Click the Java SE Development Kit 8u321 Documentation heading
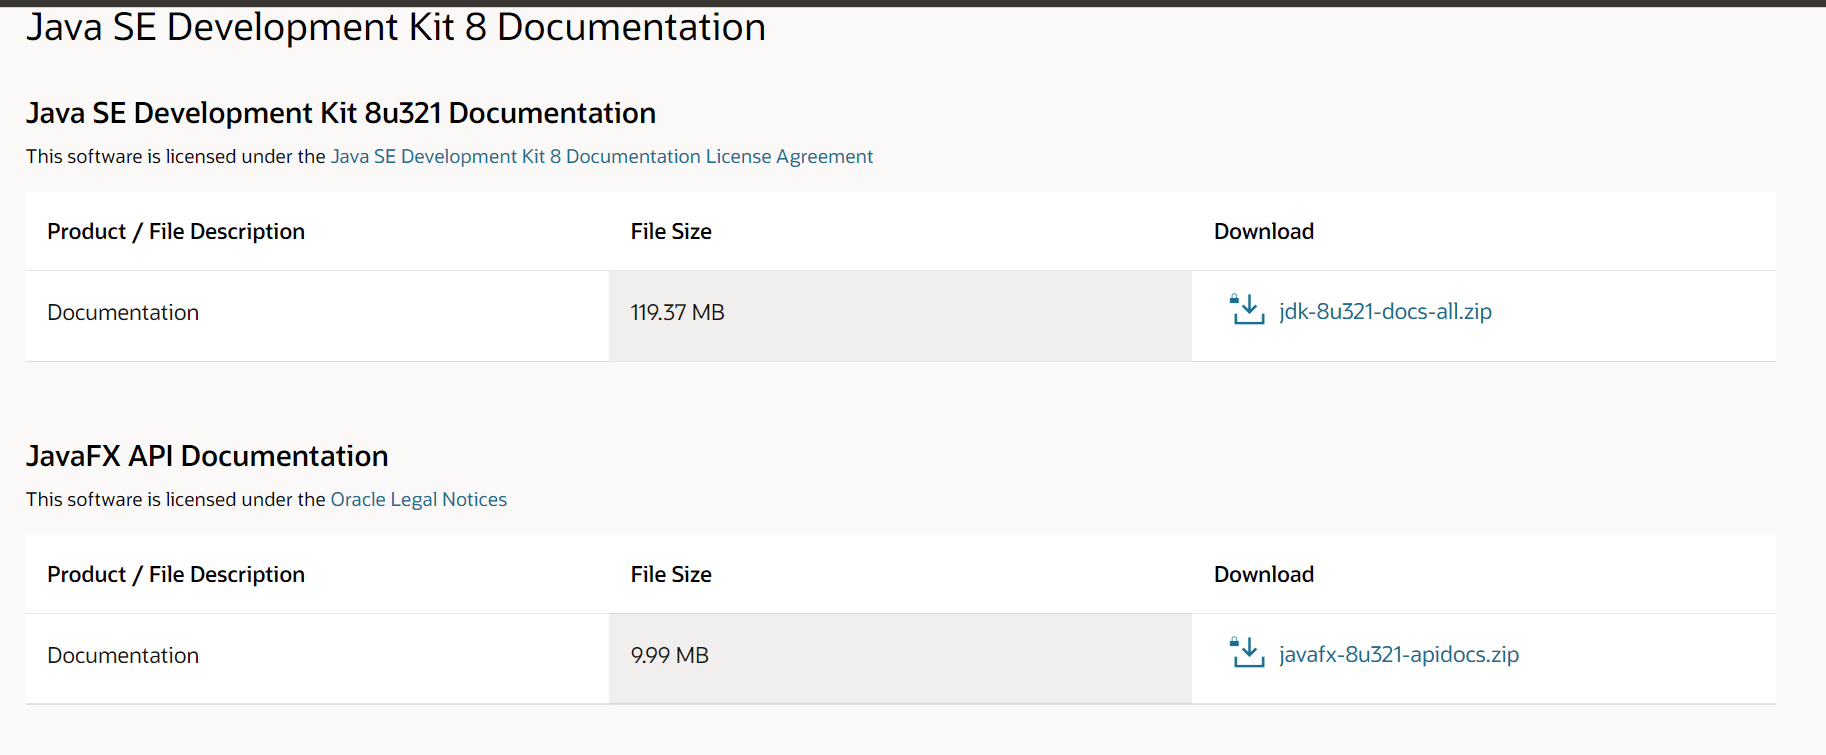The height and width of the screenshot is (755, 1826). pyautogui.click(x=341, y=113)
